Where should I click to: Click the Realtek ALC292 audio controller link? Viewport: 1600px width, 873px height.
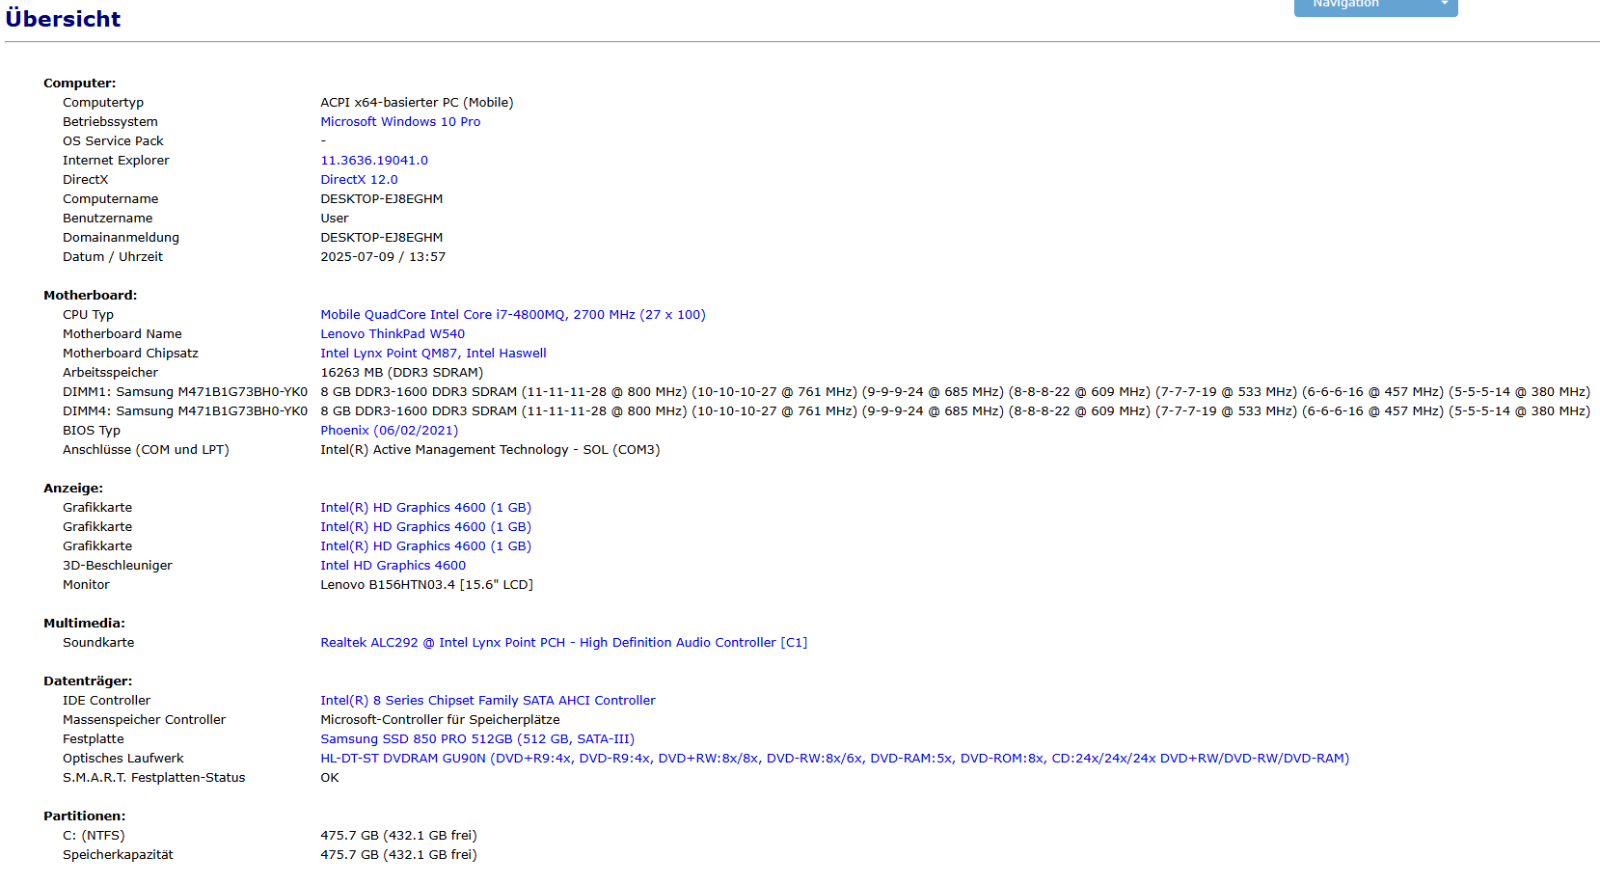coord(564,643)
